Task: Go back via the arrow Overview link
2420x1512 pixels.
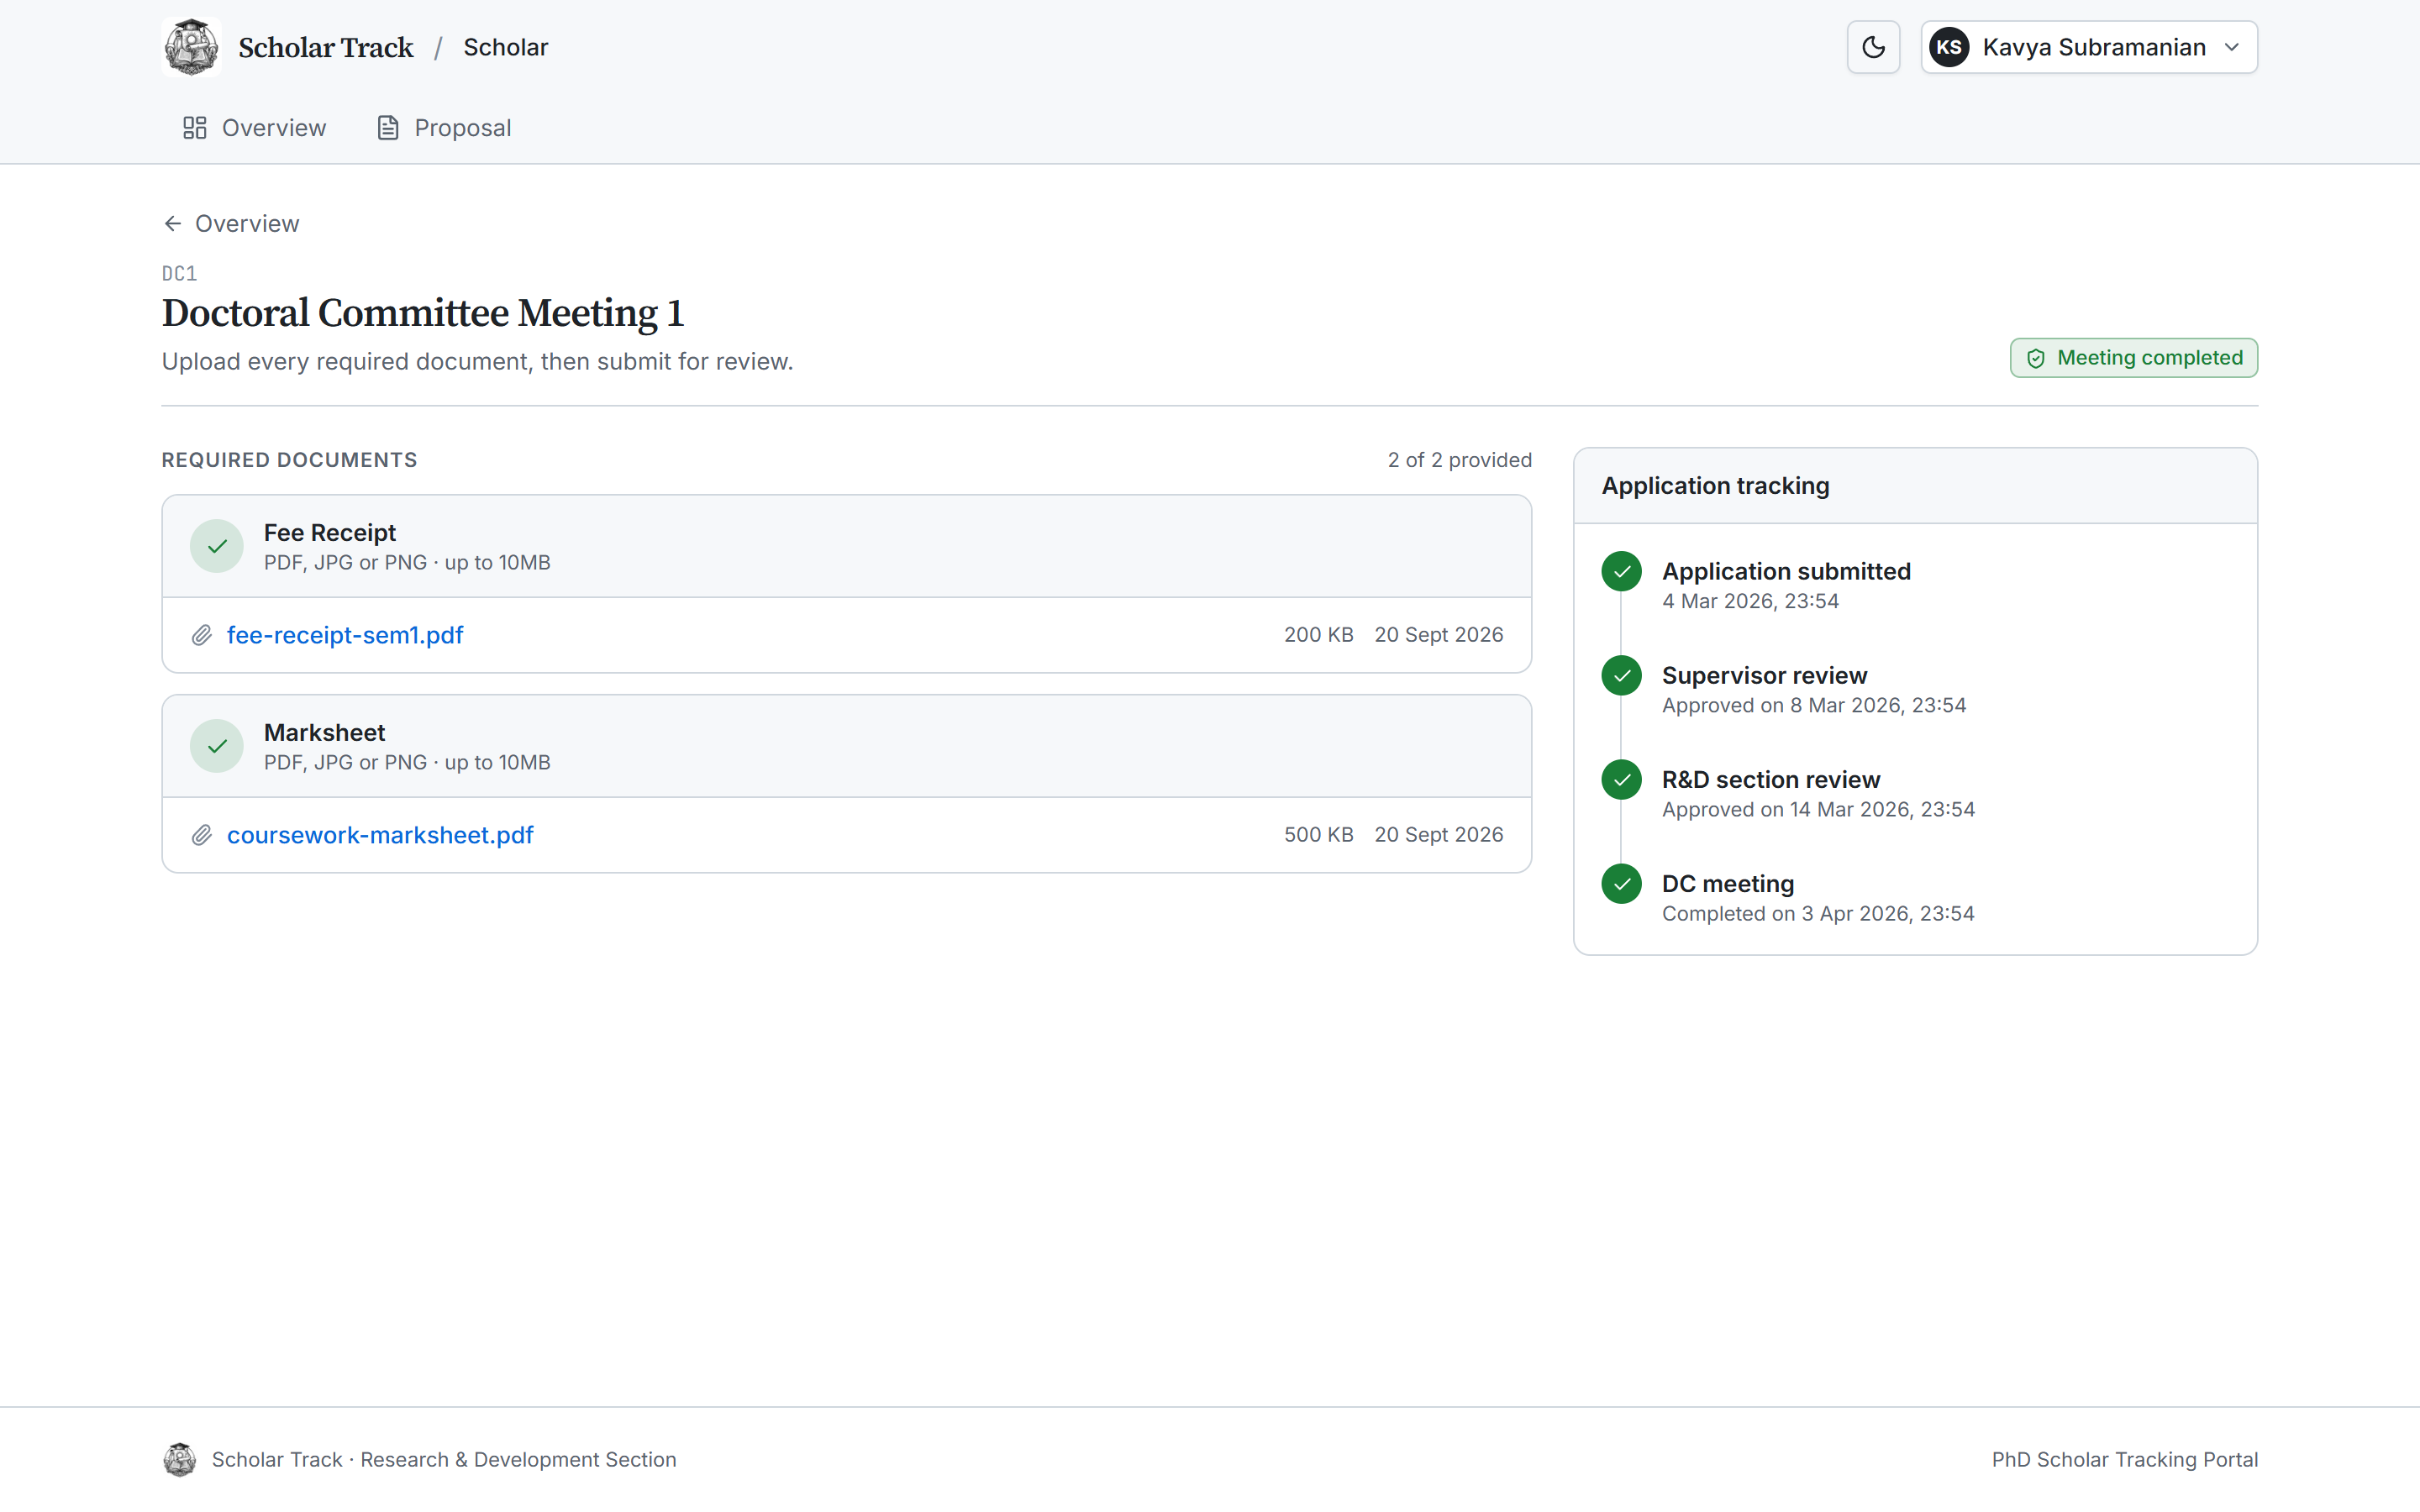Action: pyautogui.click(x=231, y=224)
